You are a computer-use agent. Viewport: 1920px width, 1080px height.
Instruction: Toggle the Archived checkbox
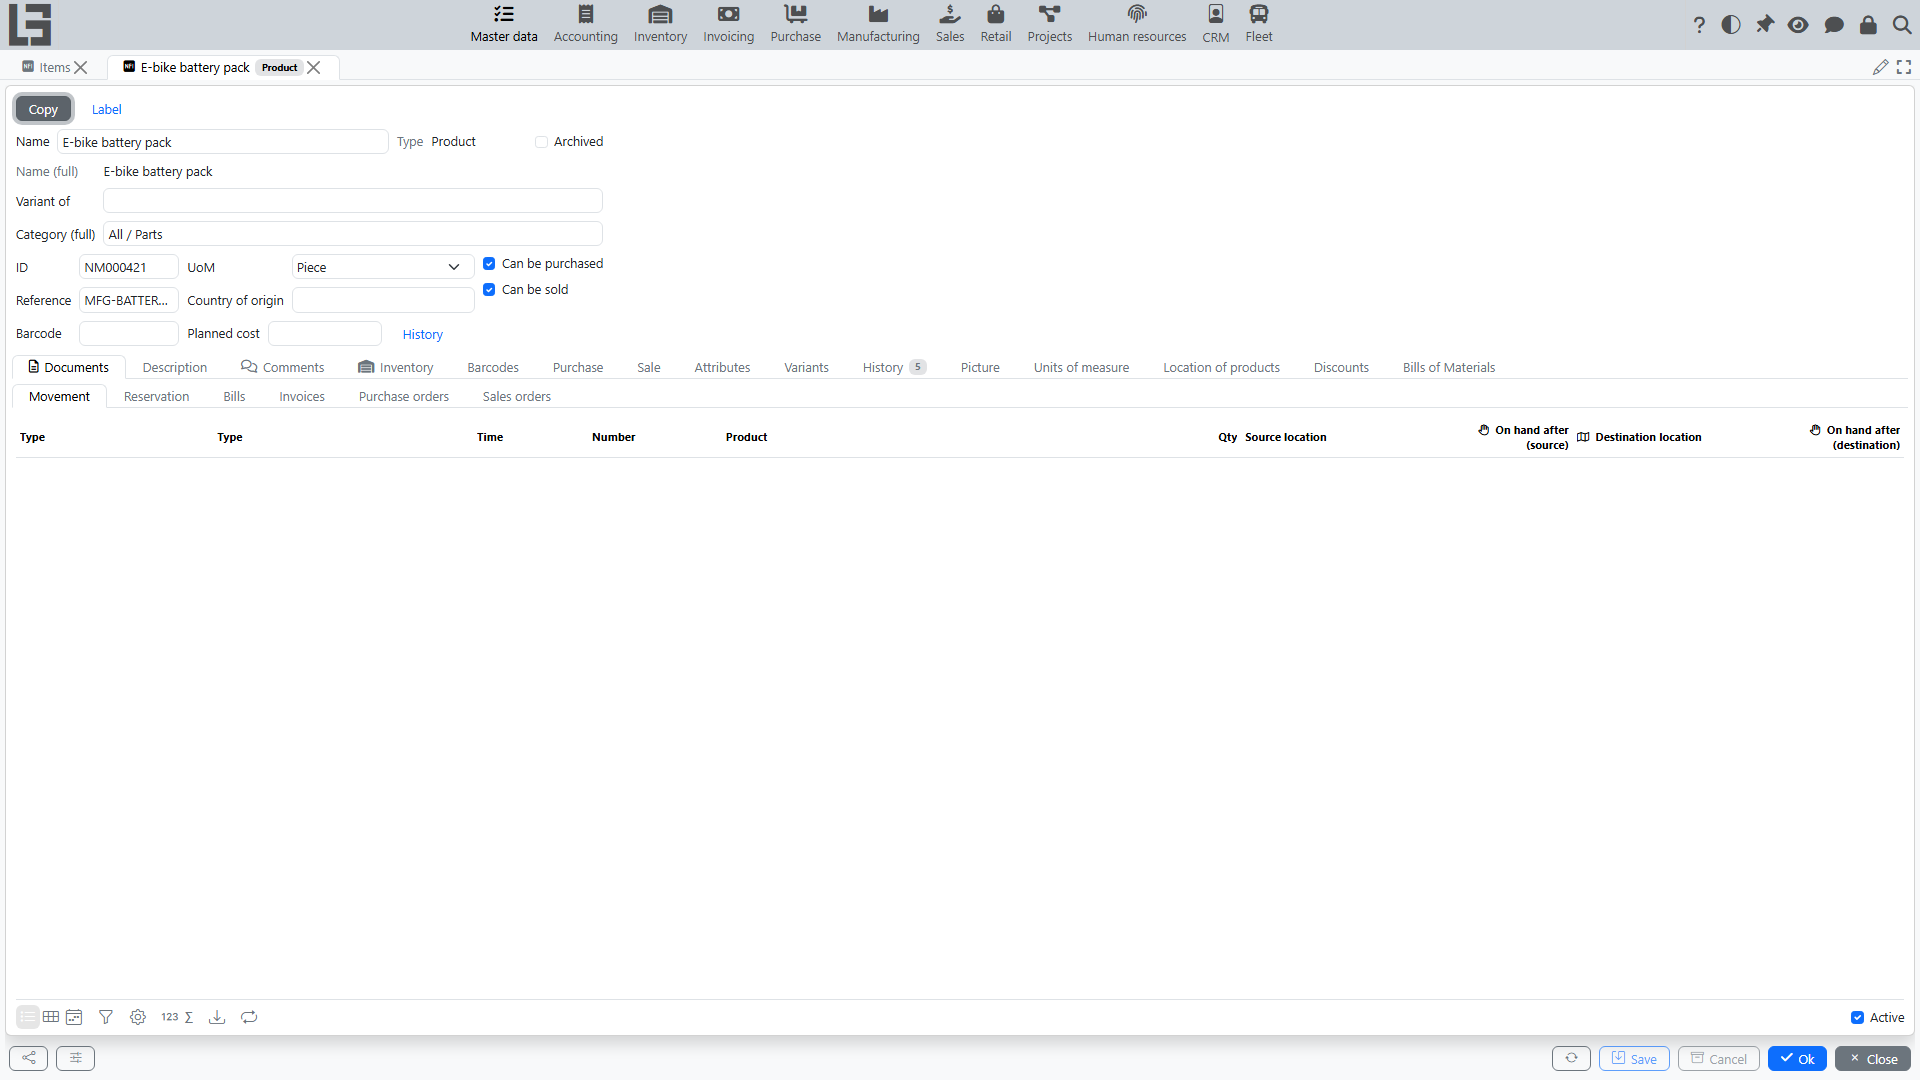tap(541, 142)
